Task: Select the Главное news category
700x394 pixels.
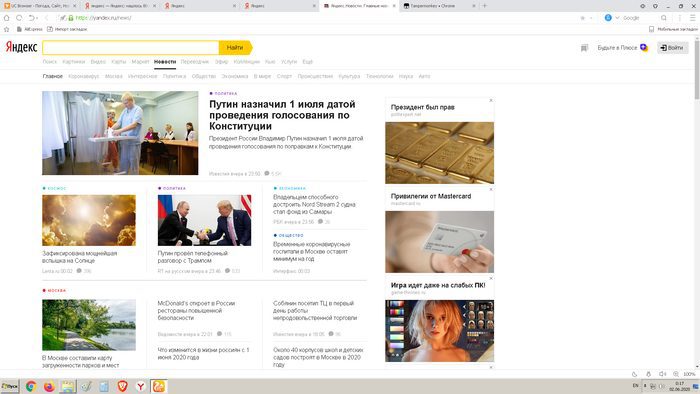Action: pyautogui.click(x=53, y=76)
